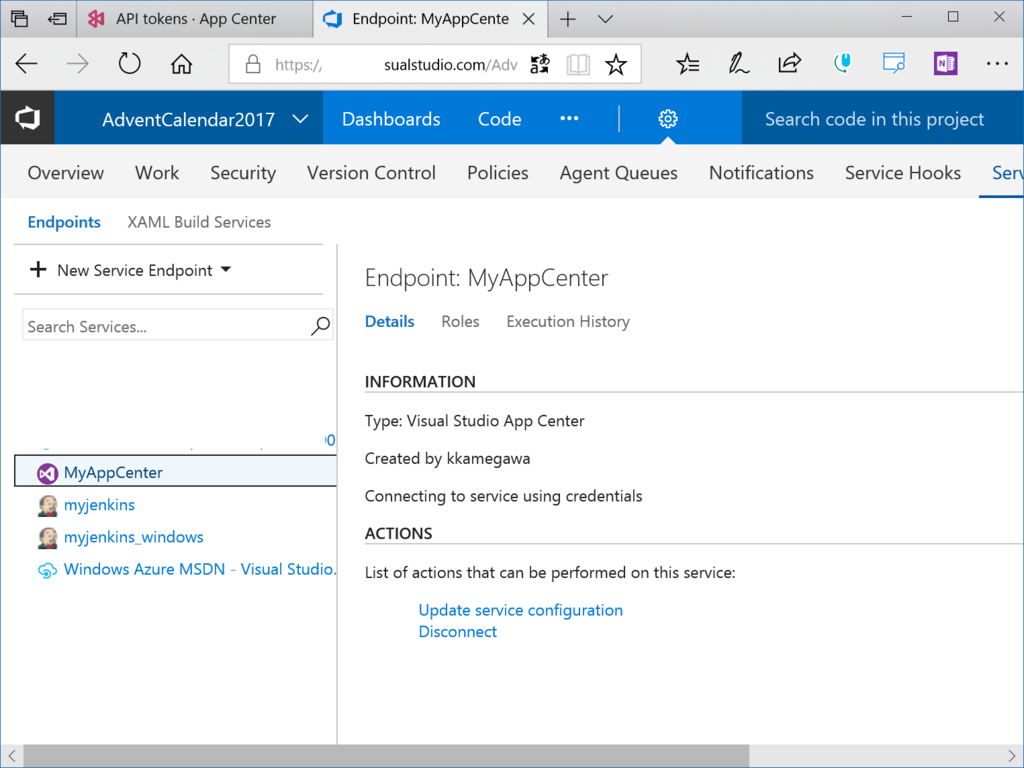1024x768 pixels.
Task: Go to the Work settings tab
Action: click(157, 172)
